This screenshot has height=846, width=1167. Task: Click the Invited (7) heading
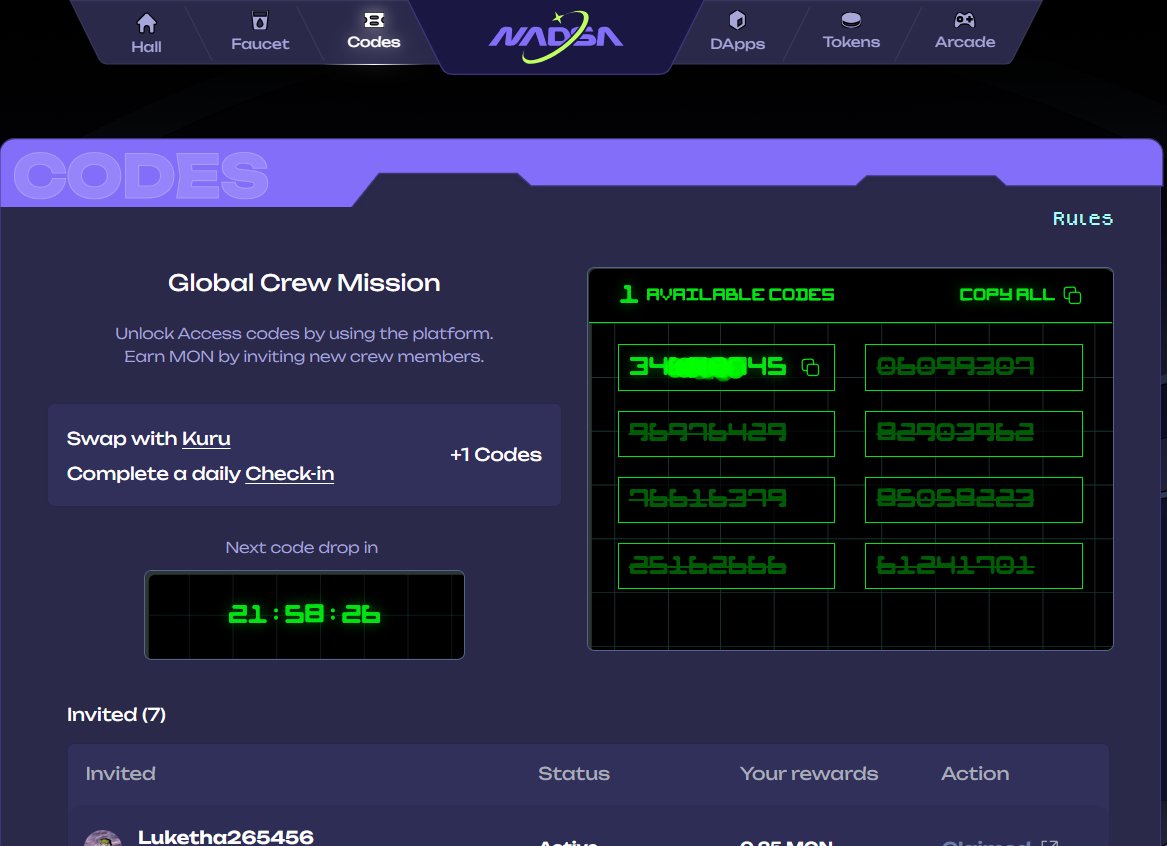pyautogui.click(x=116, y=714)
